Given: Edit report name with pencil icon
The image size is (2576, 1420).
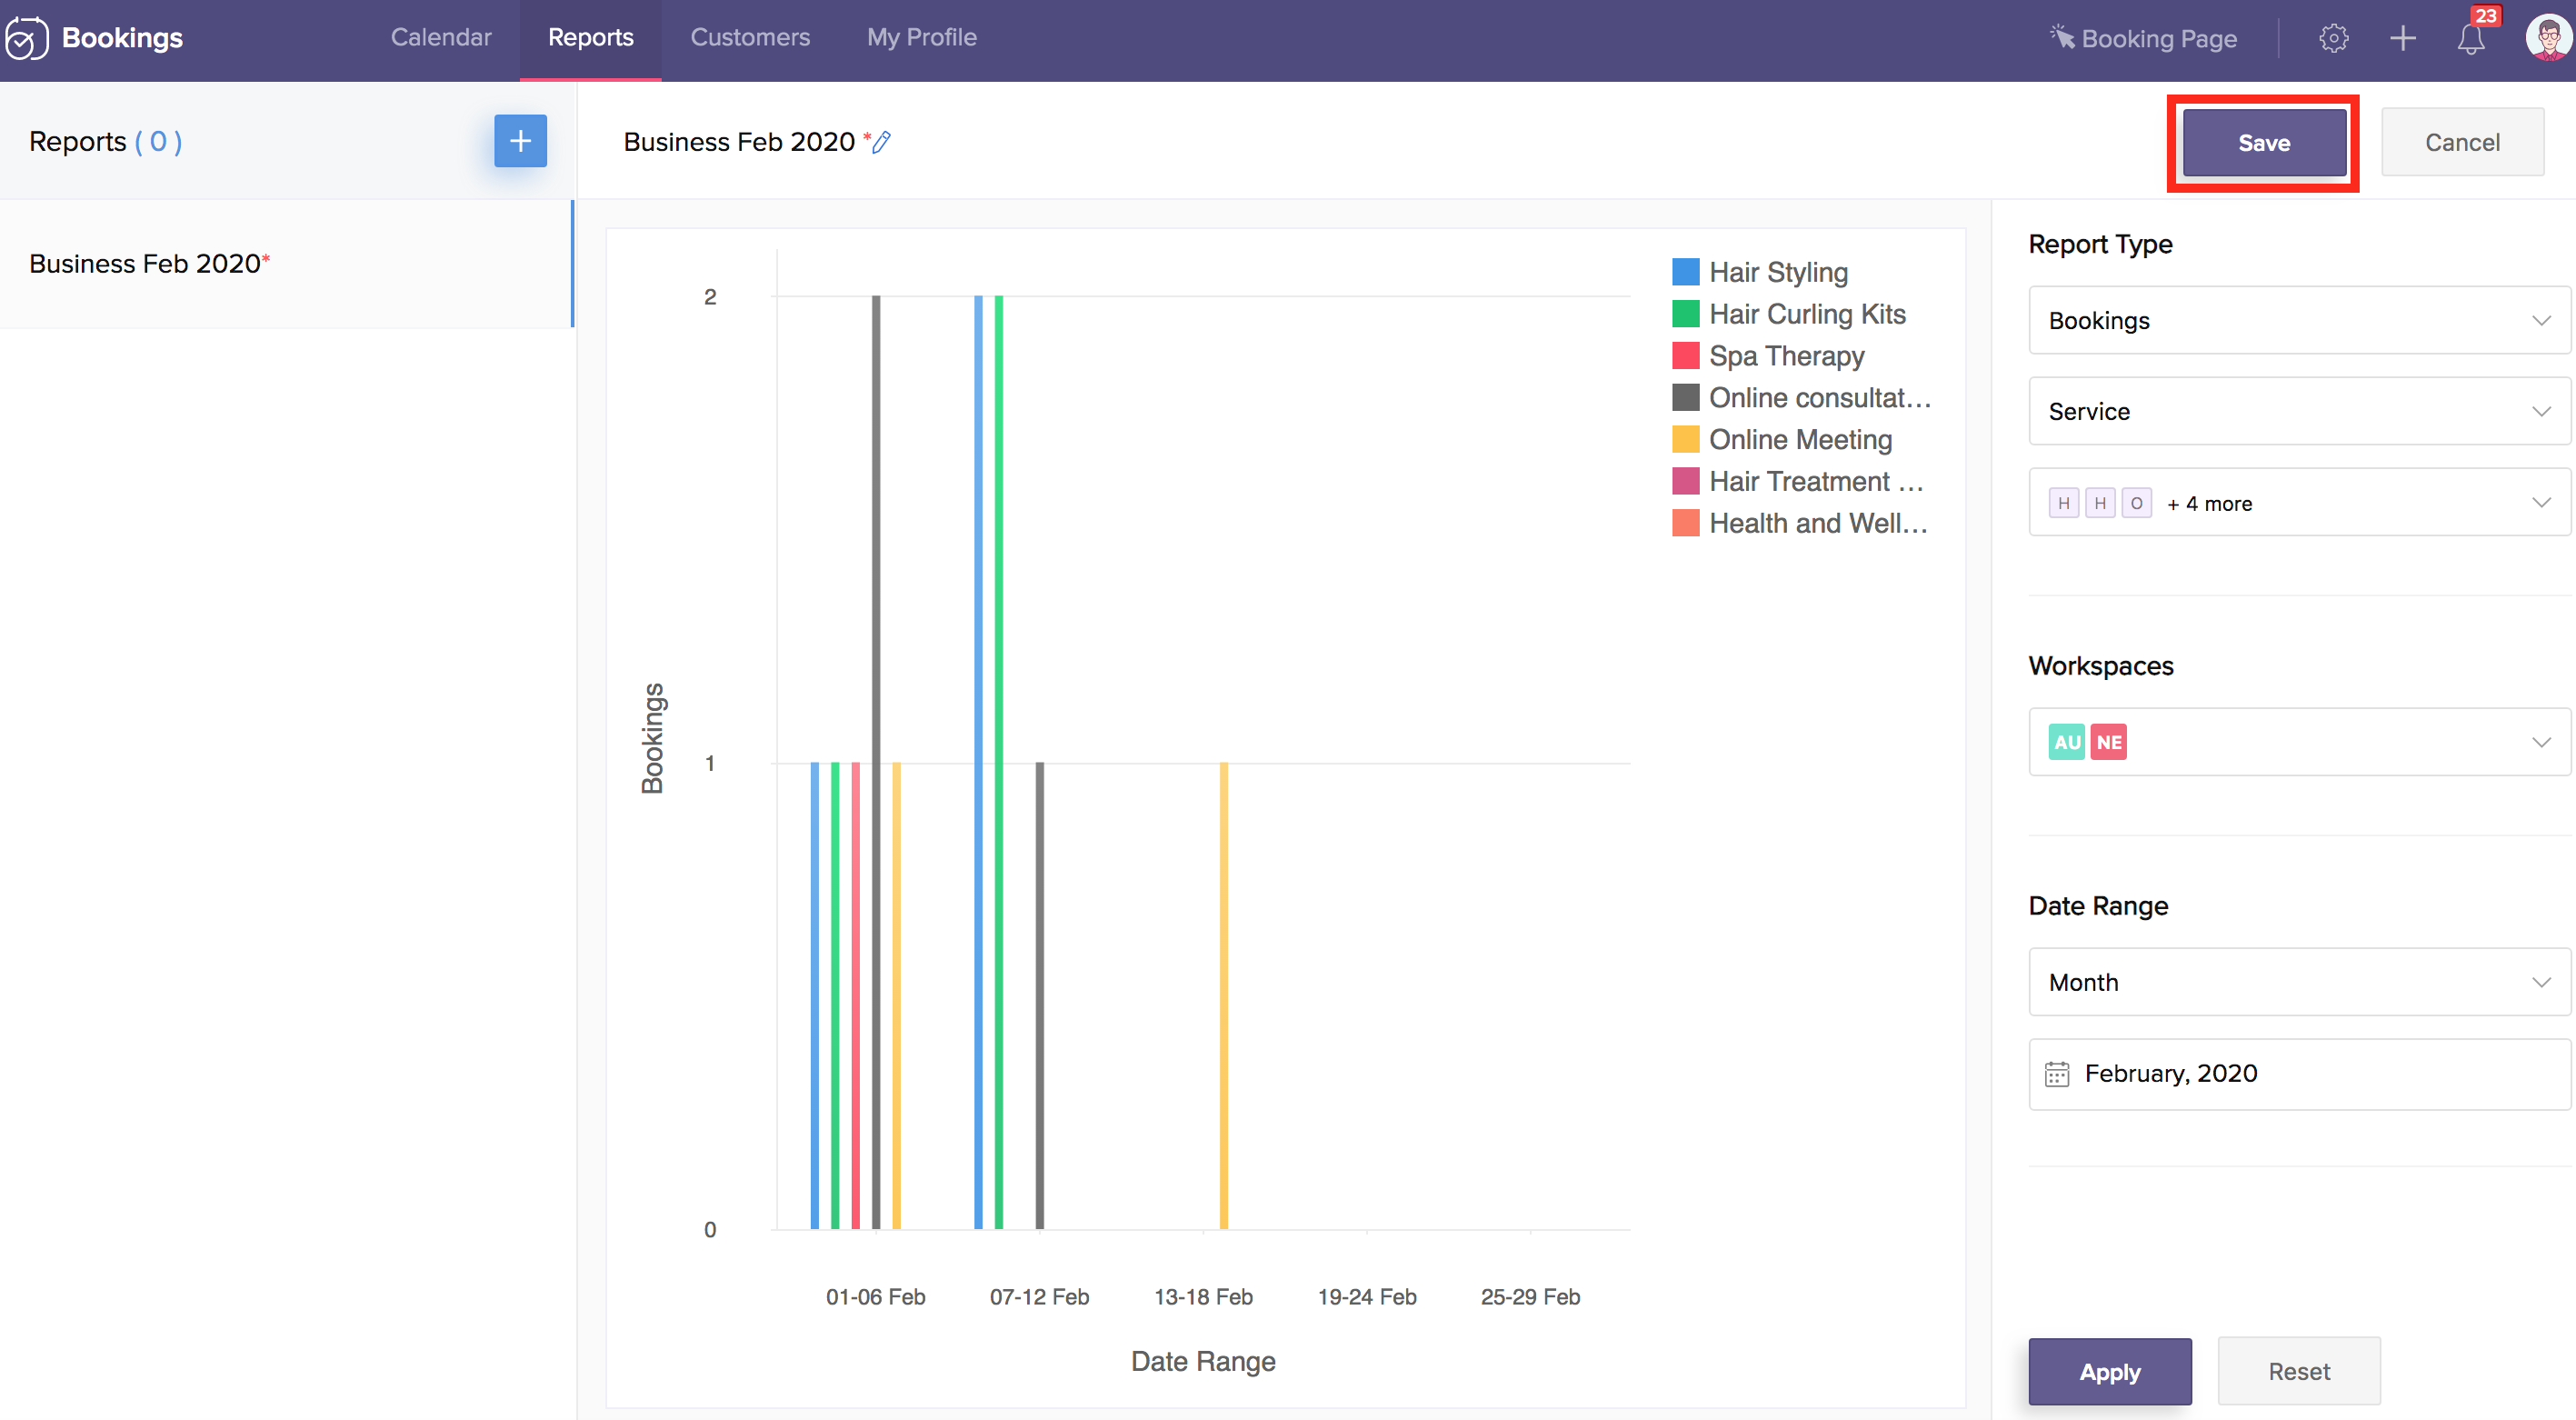Looking at the screenshot, I should click(x=881, y=142).
